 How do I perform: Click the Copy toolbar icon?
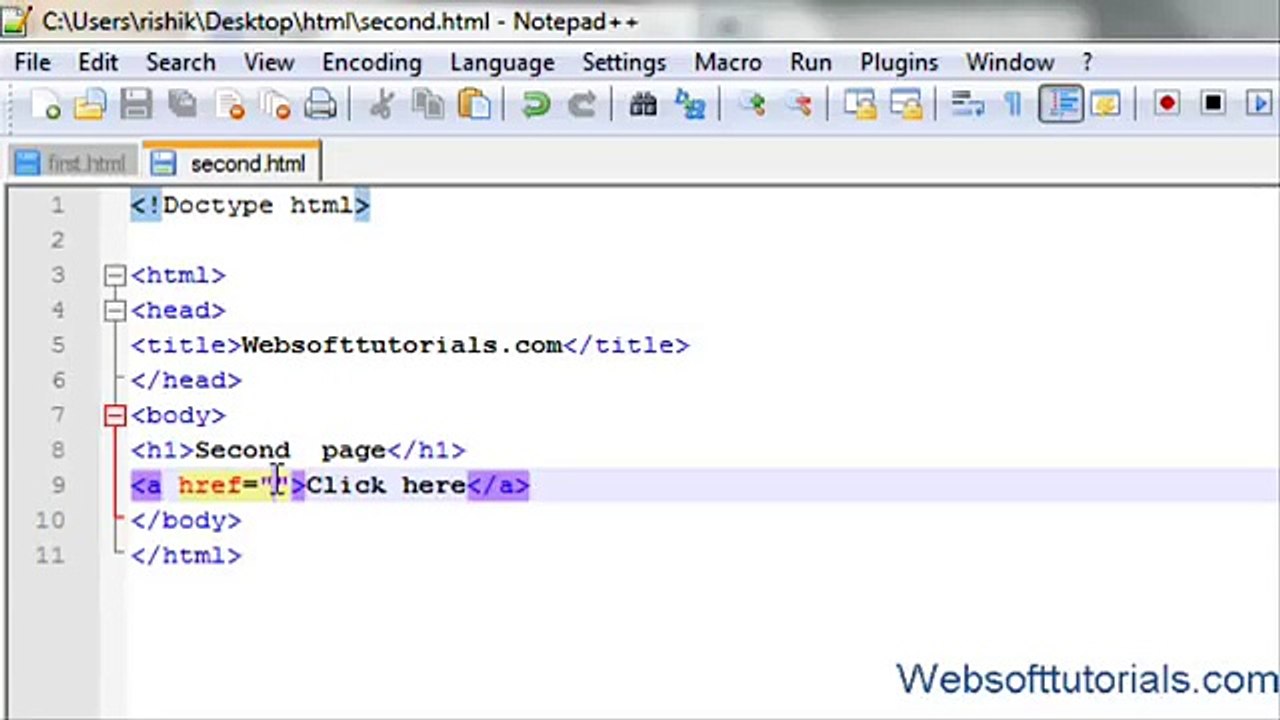pos(429,104)
